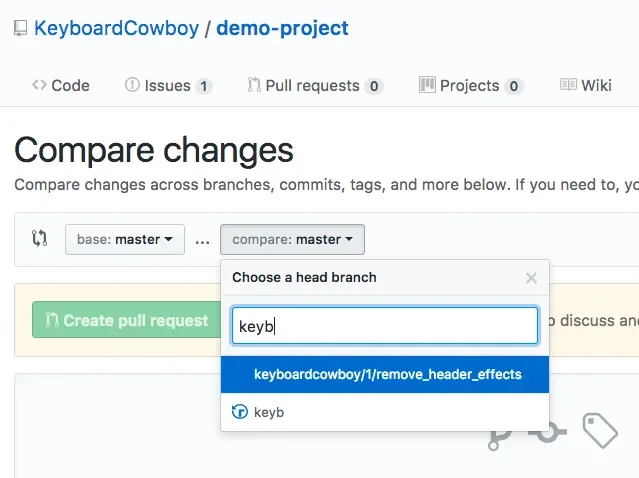Viewport: 639px width, 478px height.
Task: Click the Create pull request button
Action: (127, 320)
